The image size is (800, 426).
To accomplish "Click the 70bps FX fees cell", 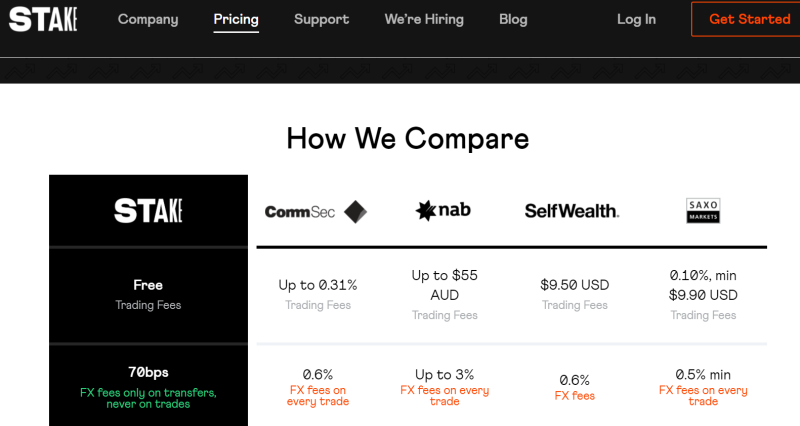I will point(148,387).
